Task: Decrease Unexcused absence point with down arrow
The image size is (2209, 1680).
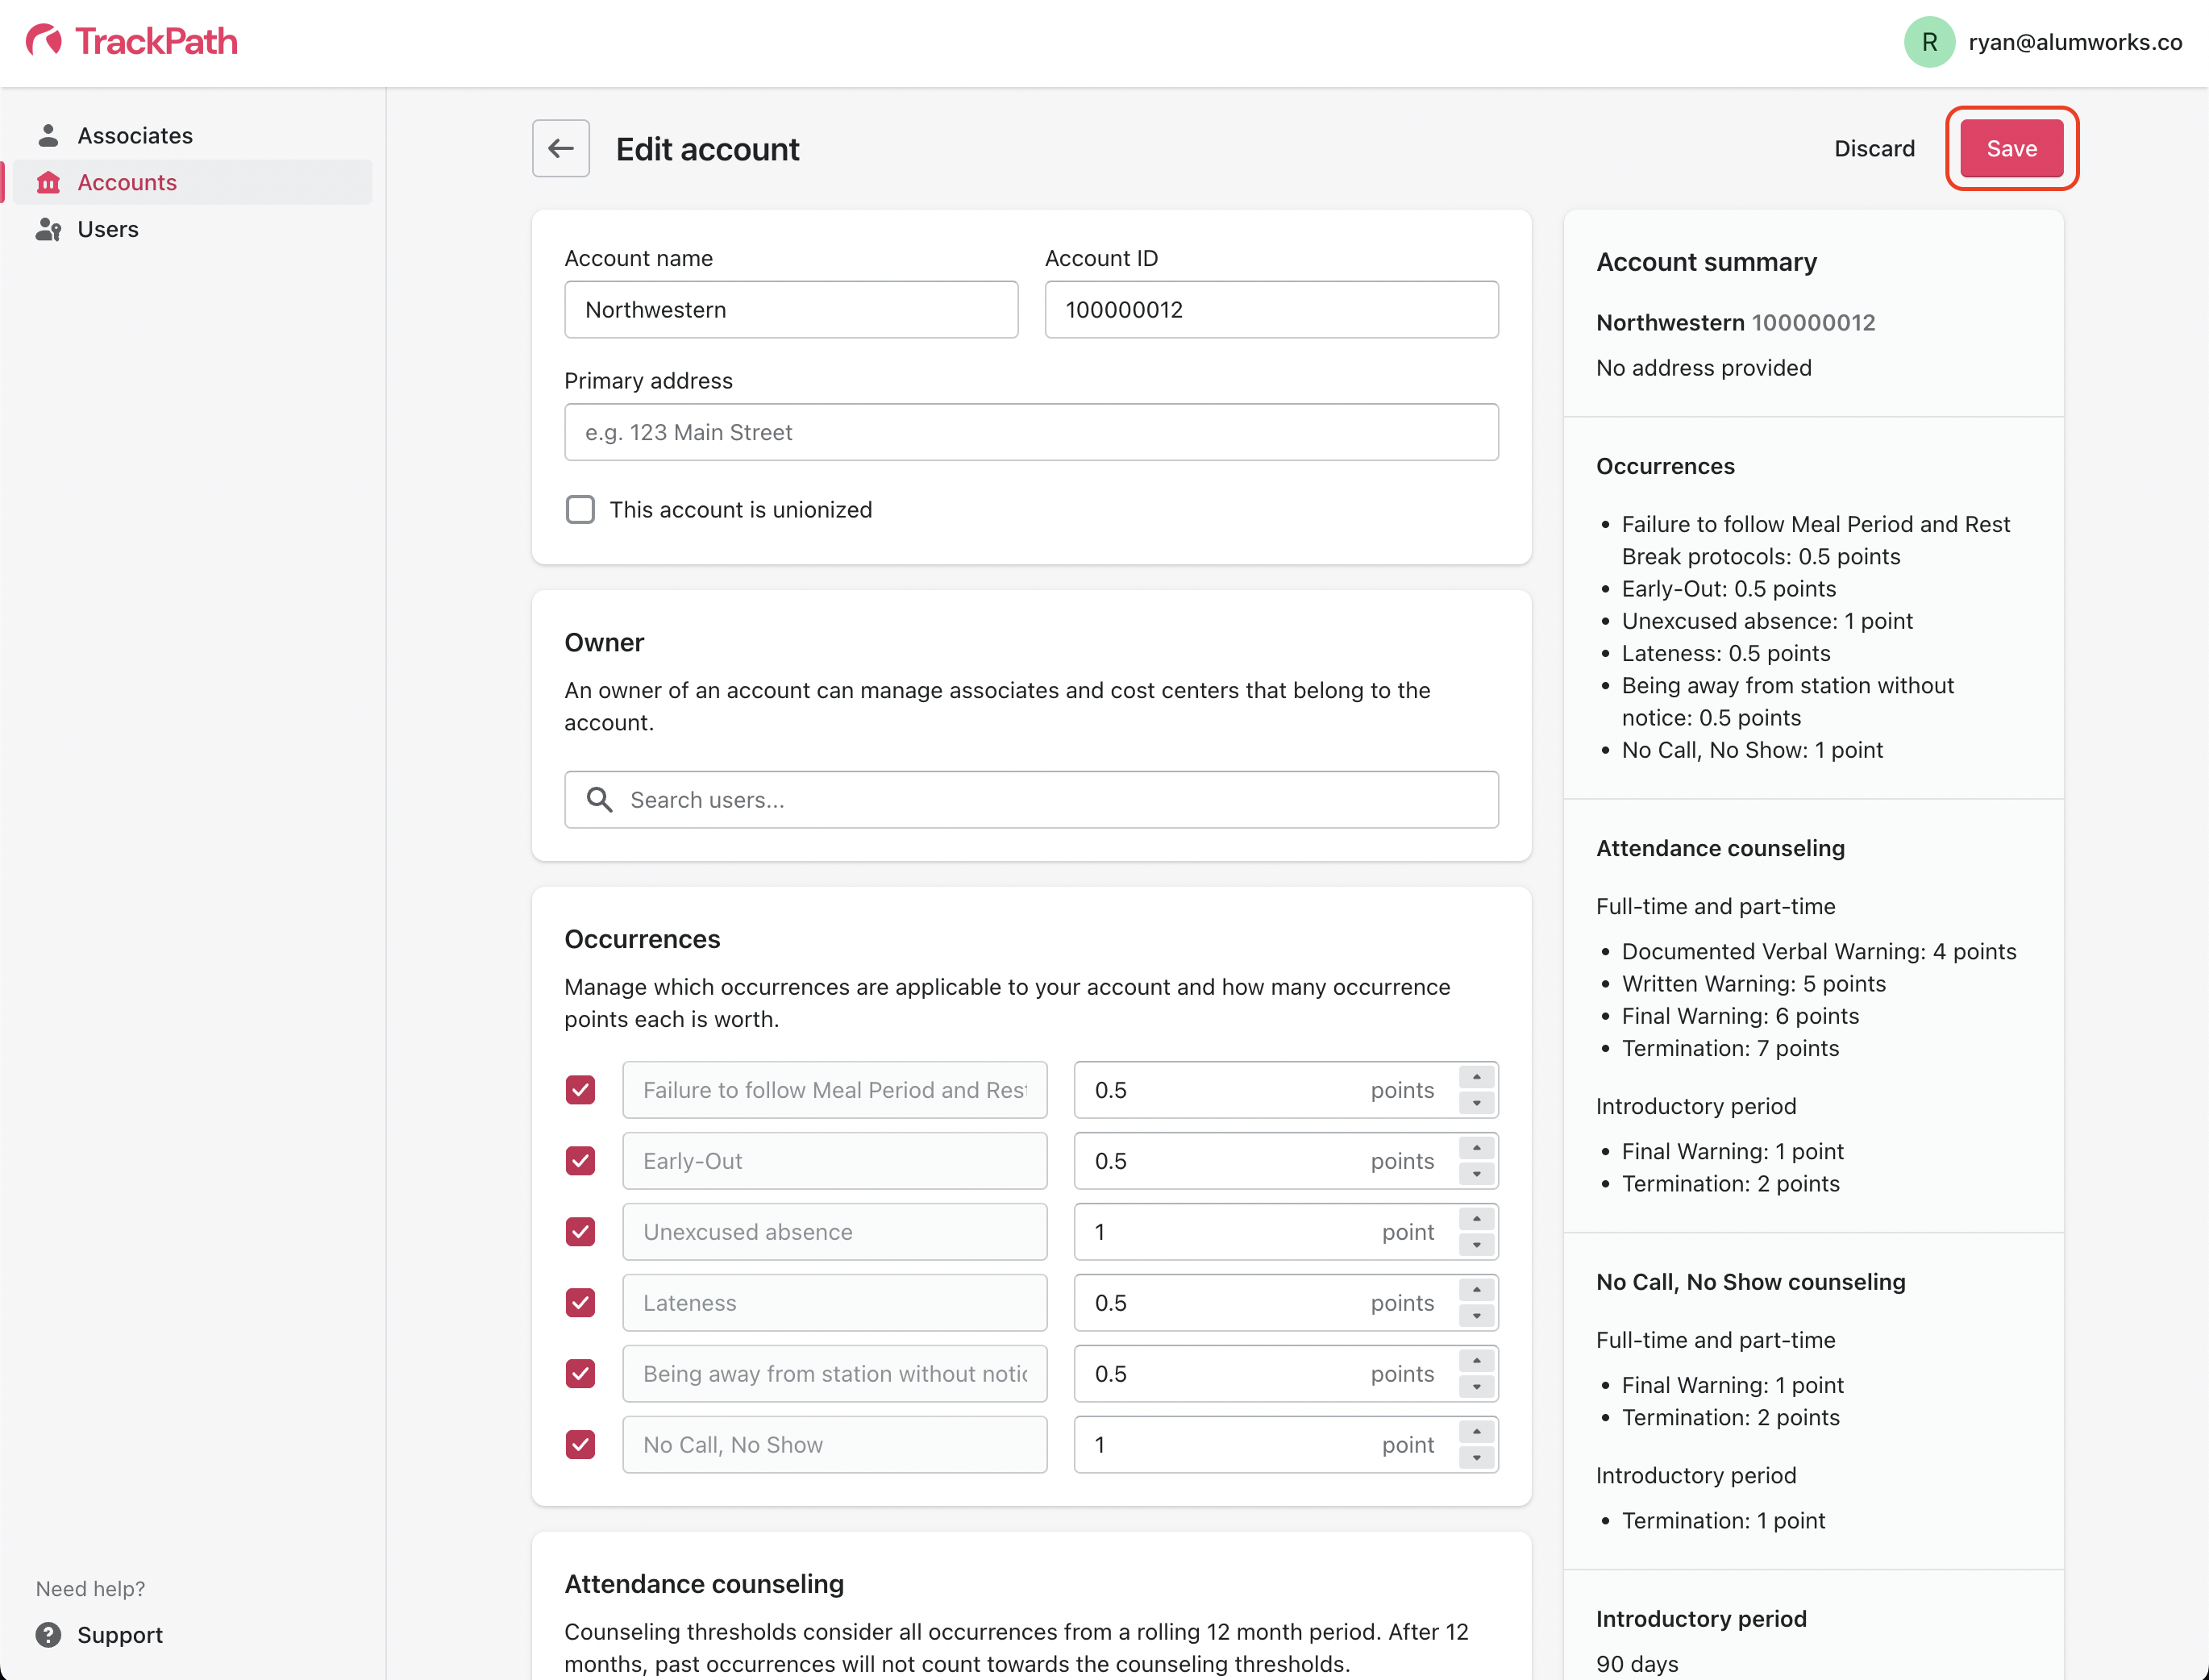Action: coord(1476,1245)
